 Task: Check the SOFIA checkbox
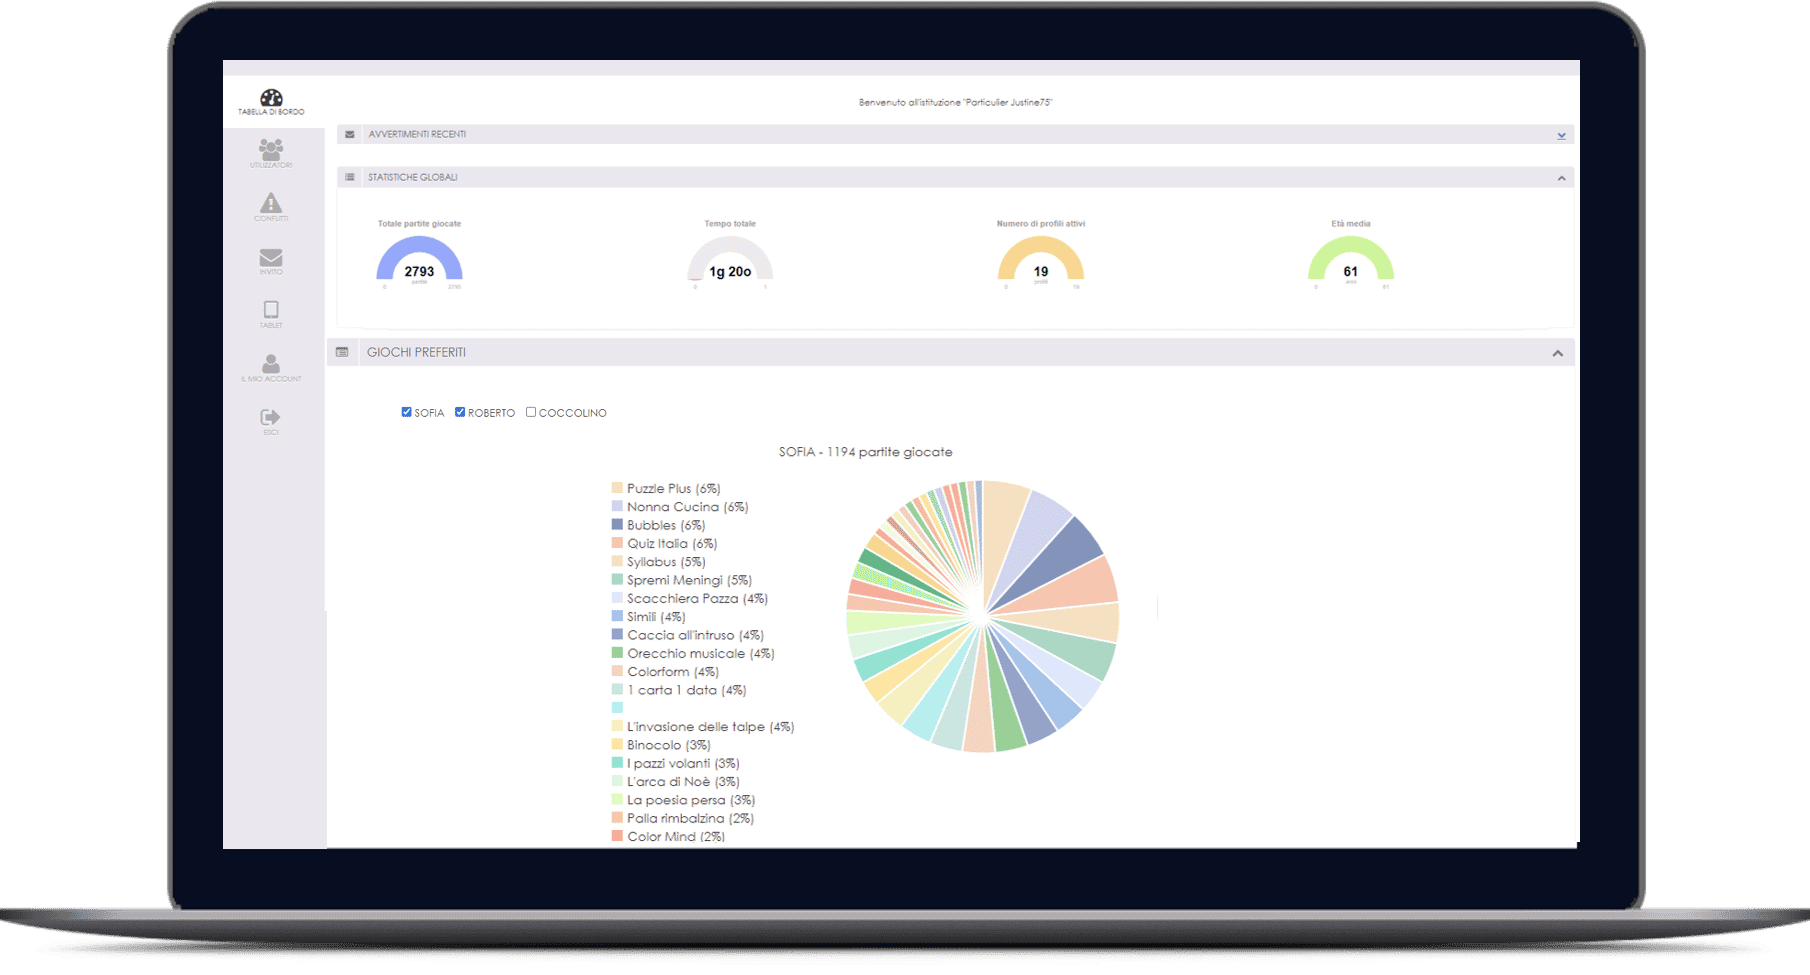coord(406,412)
